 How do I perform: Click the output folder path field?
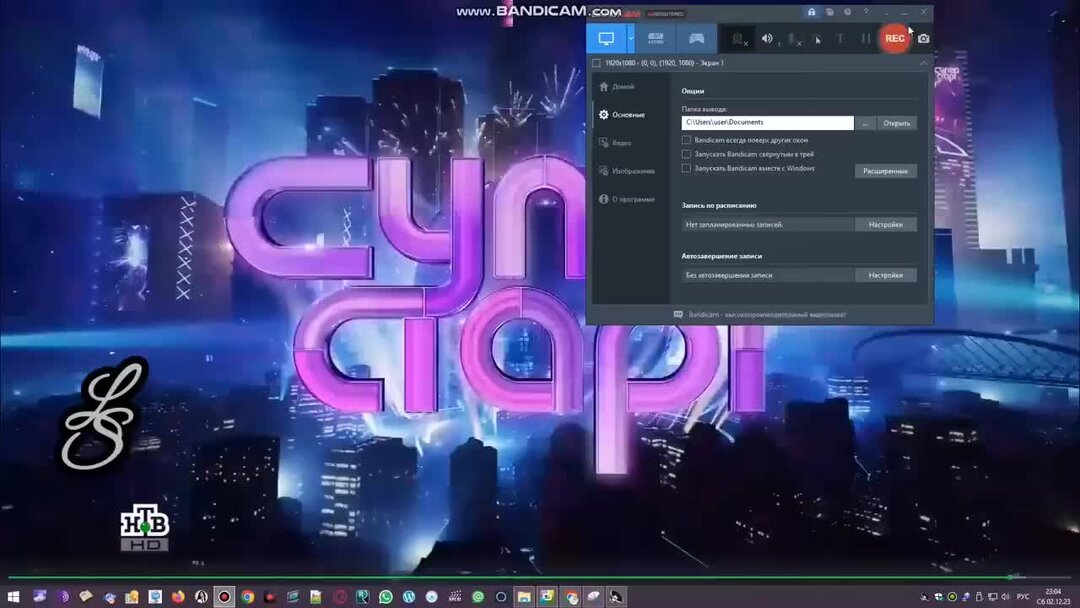767,123
